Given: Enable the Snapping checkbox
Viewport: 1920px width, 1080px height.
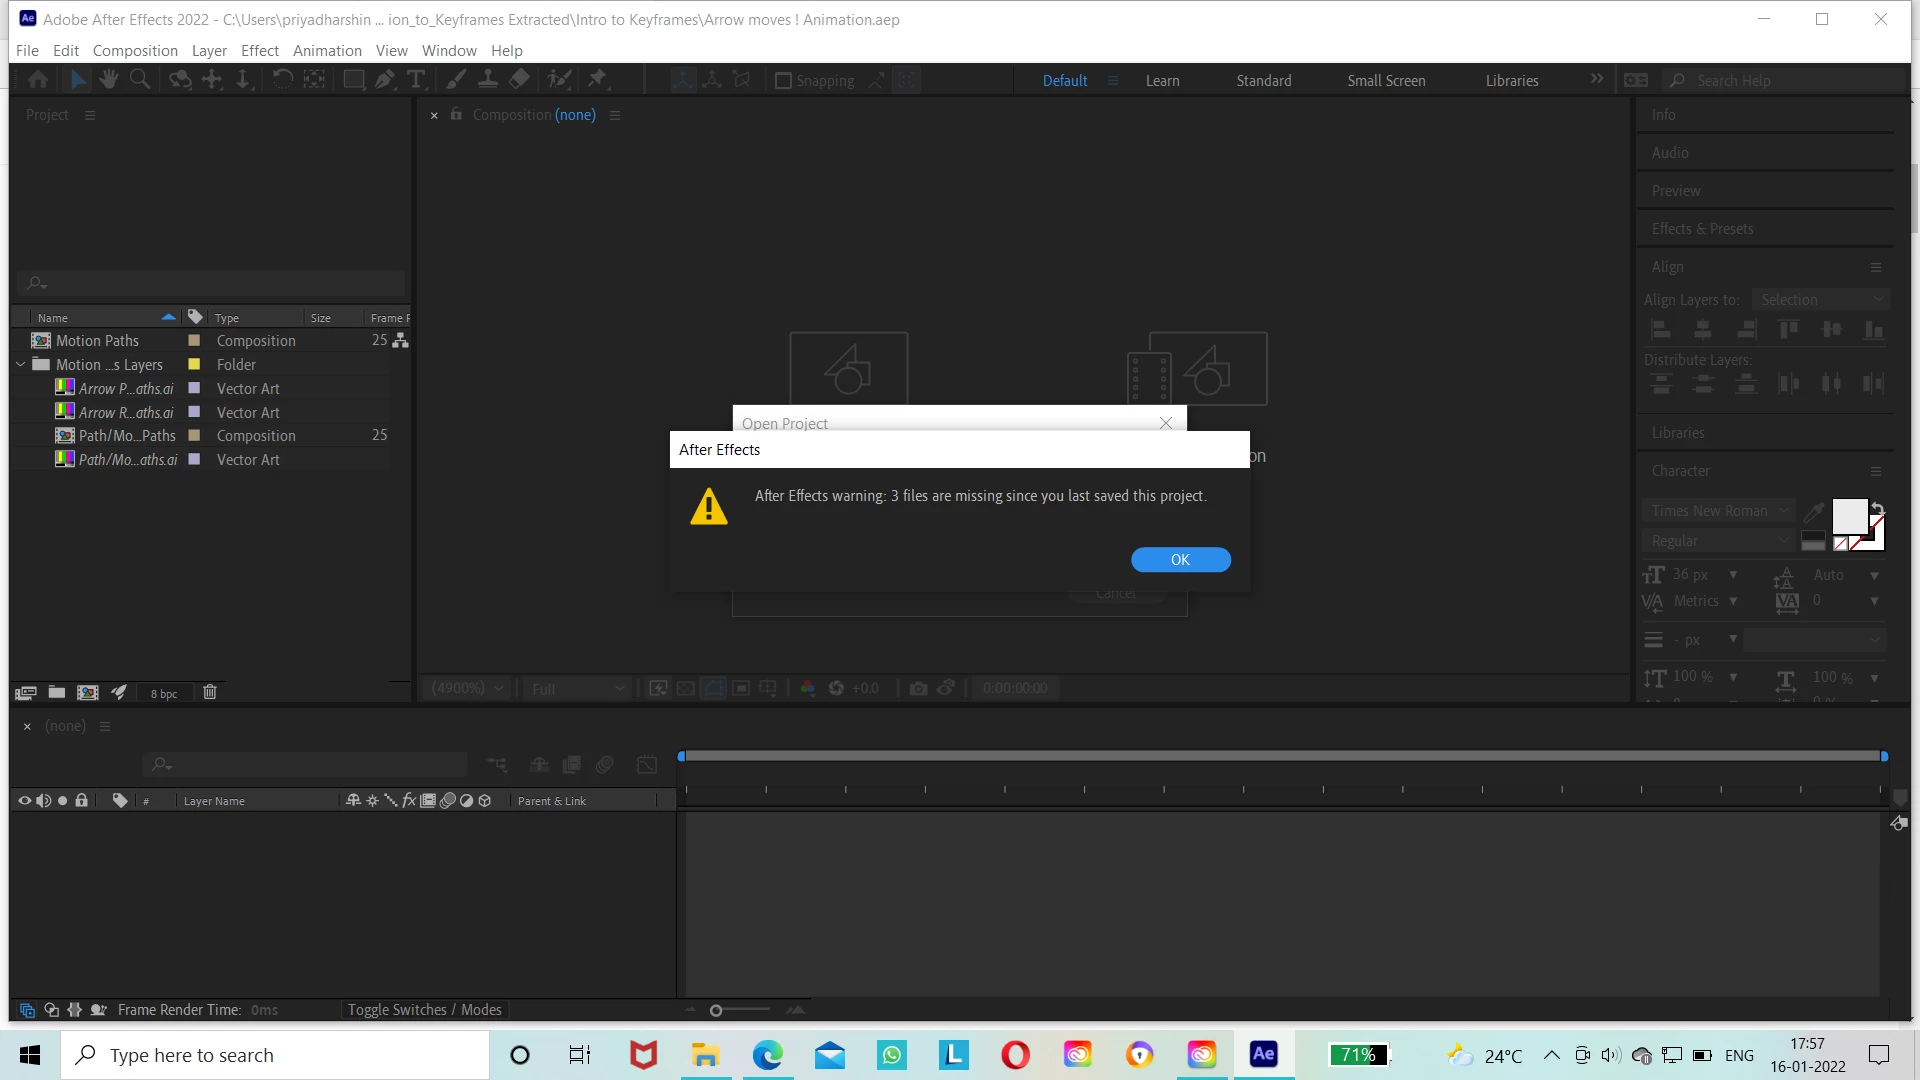Looking at the screenshot, I should (784, 81).
